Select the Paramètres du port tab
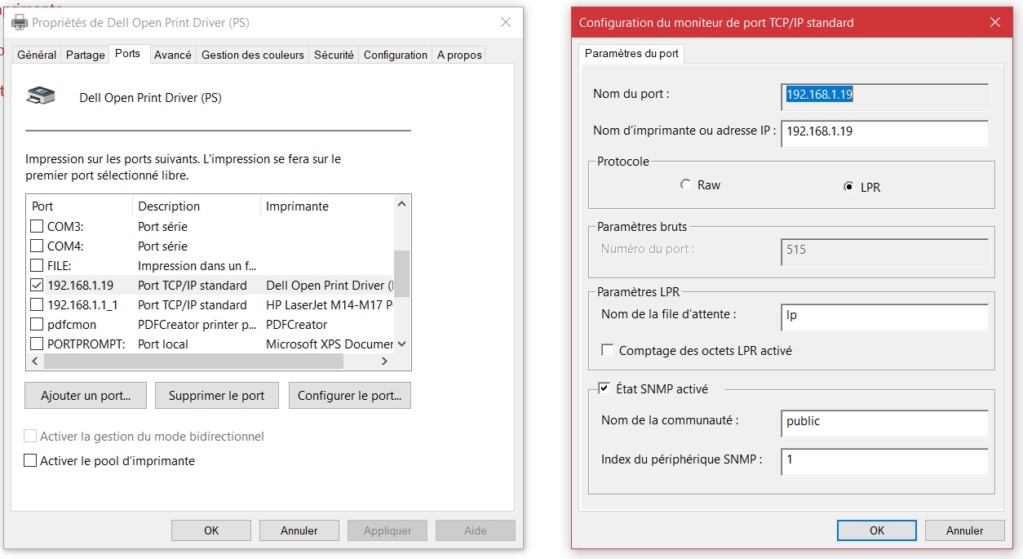Viewport: 1023px width, 559px height. pyautogui.click(x=632, y=53)
